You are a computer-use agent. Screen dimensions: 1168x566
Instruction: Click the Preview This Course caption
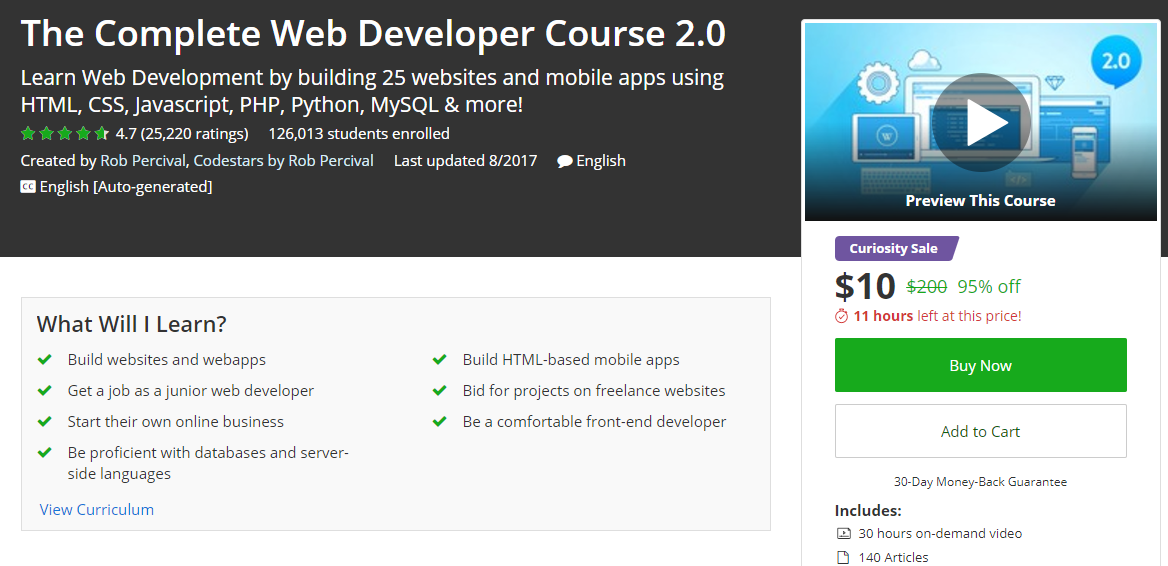980,200
